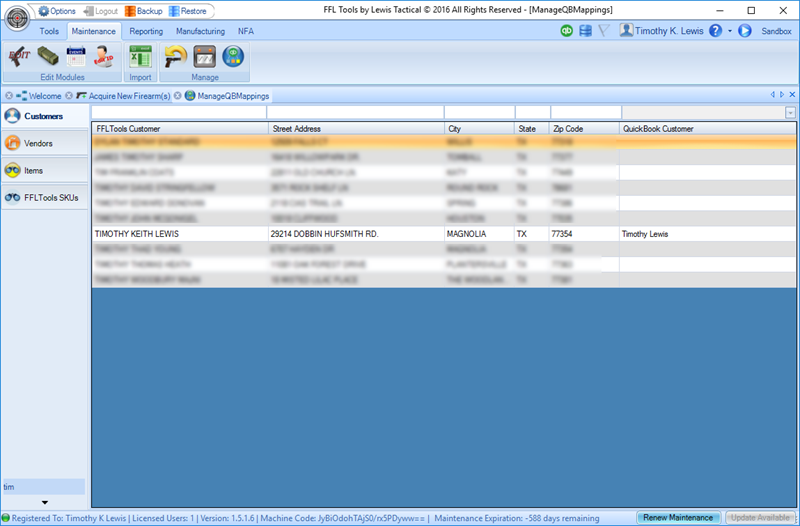This screenshot has height=526, width=800.
Task: Switch to the Welcome document tab
Action: coord(38,95)
